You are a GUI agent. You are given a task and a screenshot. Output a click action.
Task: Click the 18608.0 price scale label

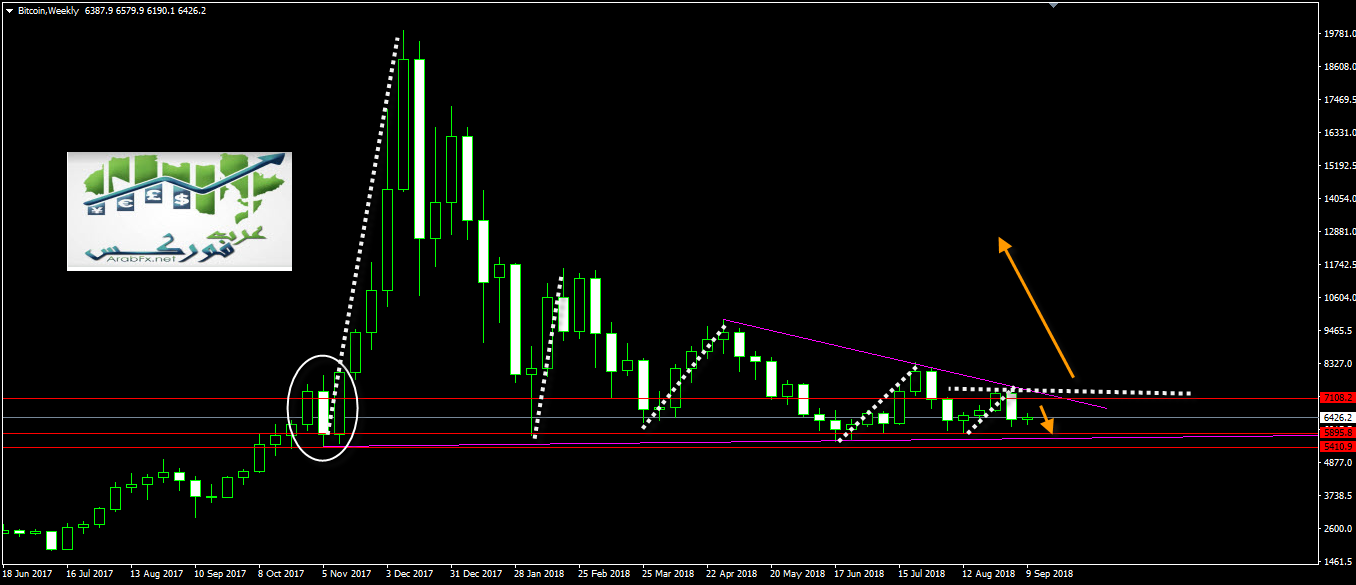point(1338,67)
